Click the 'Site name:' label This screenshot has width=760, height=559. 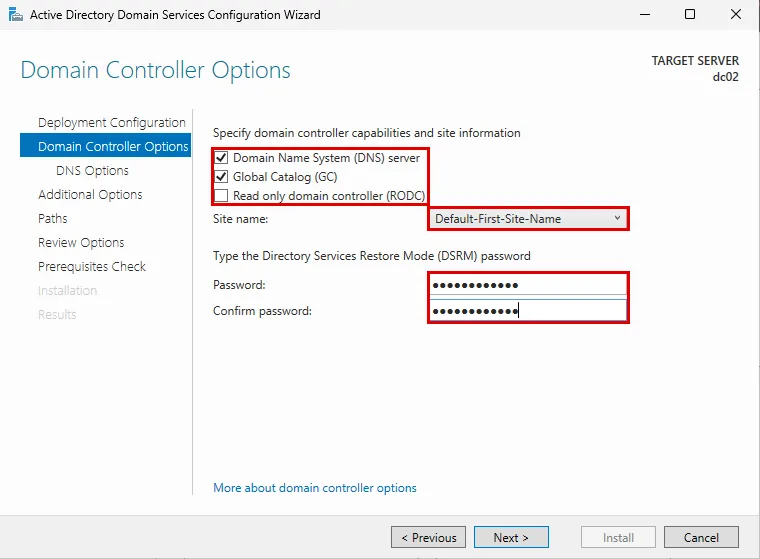240,219
